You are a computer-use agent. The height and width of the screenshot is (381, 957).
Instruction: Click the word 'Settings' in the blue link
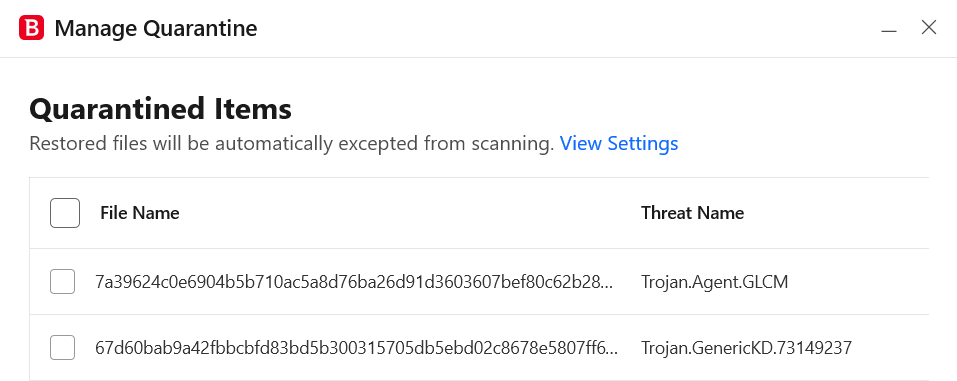[x=643, y=143]
